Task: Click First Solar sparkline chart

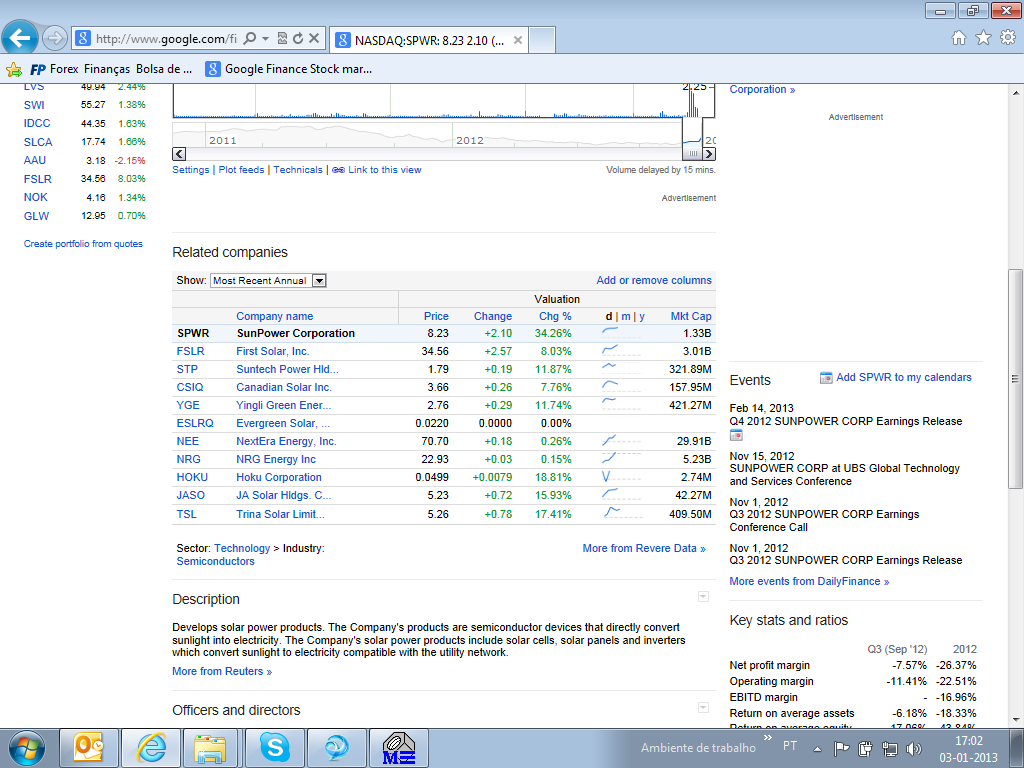Action: pyautogui.click(x=621, y=351)
